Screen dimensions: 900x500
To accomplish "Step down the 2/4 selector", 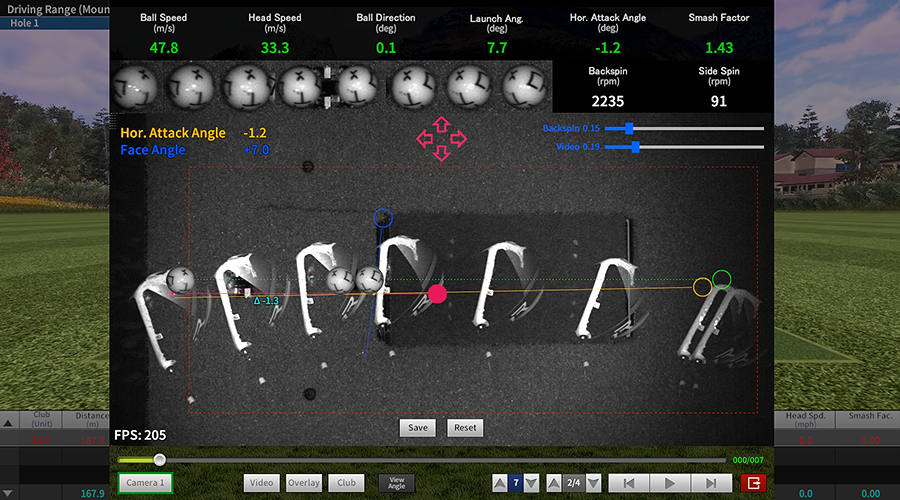I will (x=592, y=483).
